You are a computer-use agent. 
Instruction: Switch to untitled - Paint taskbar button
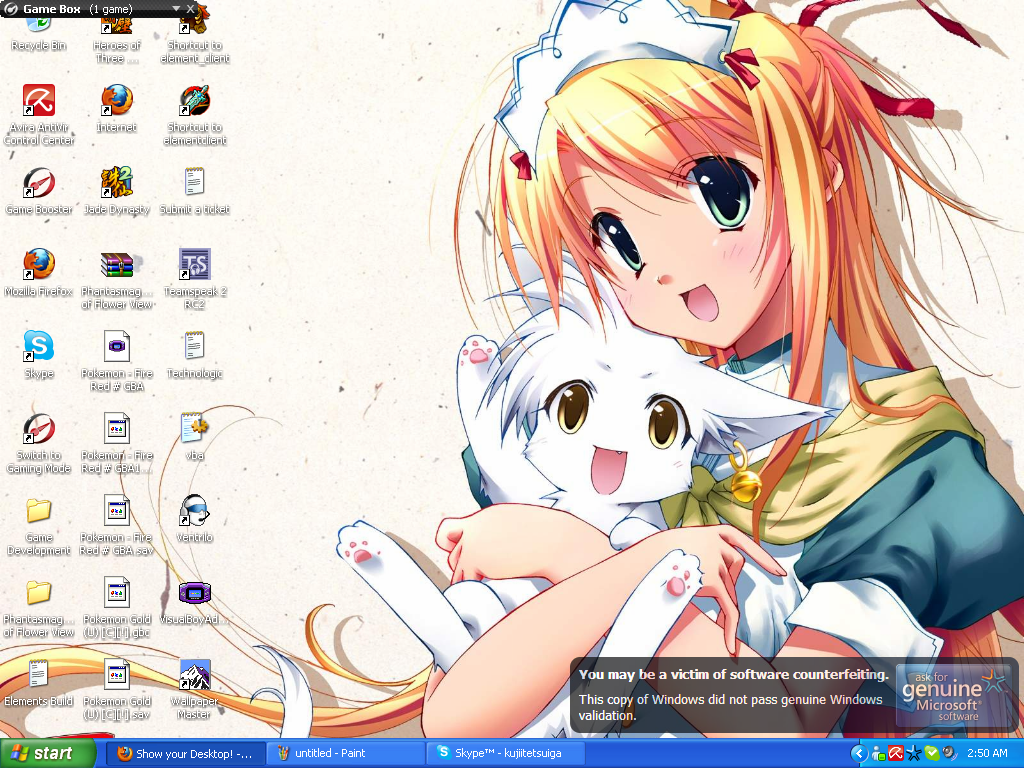pyautogui.click(x=346, y=753)
